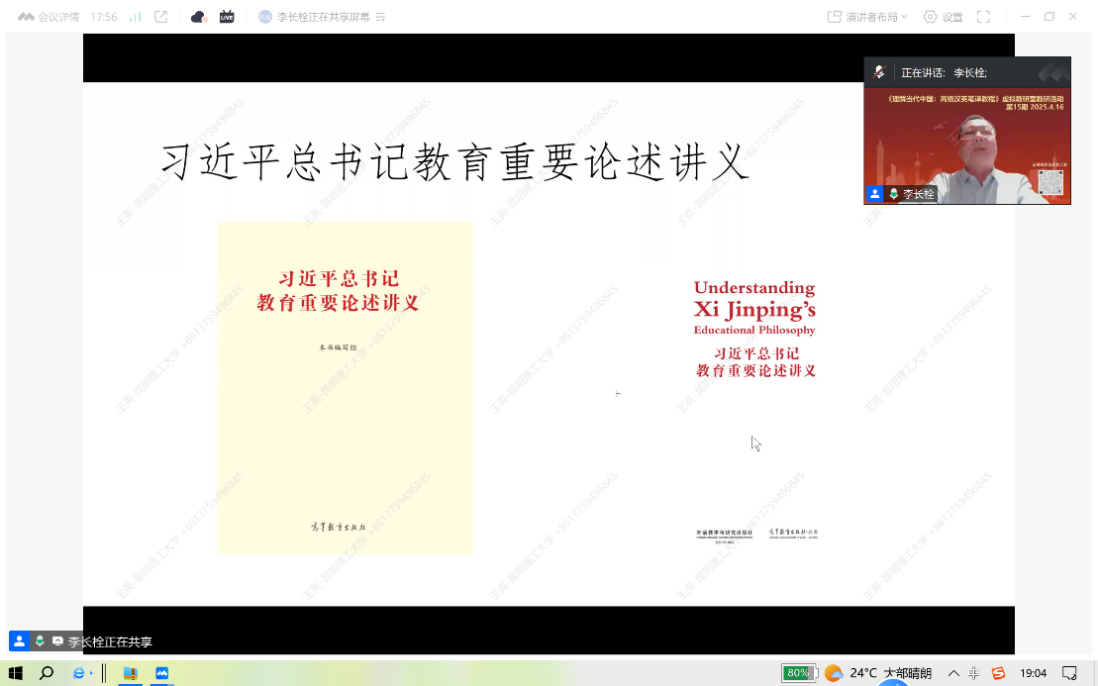
Task: Click the network signal strength icon
Action: [135, 17]
